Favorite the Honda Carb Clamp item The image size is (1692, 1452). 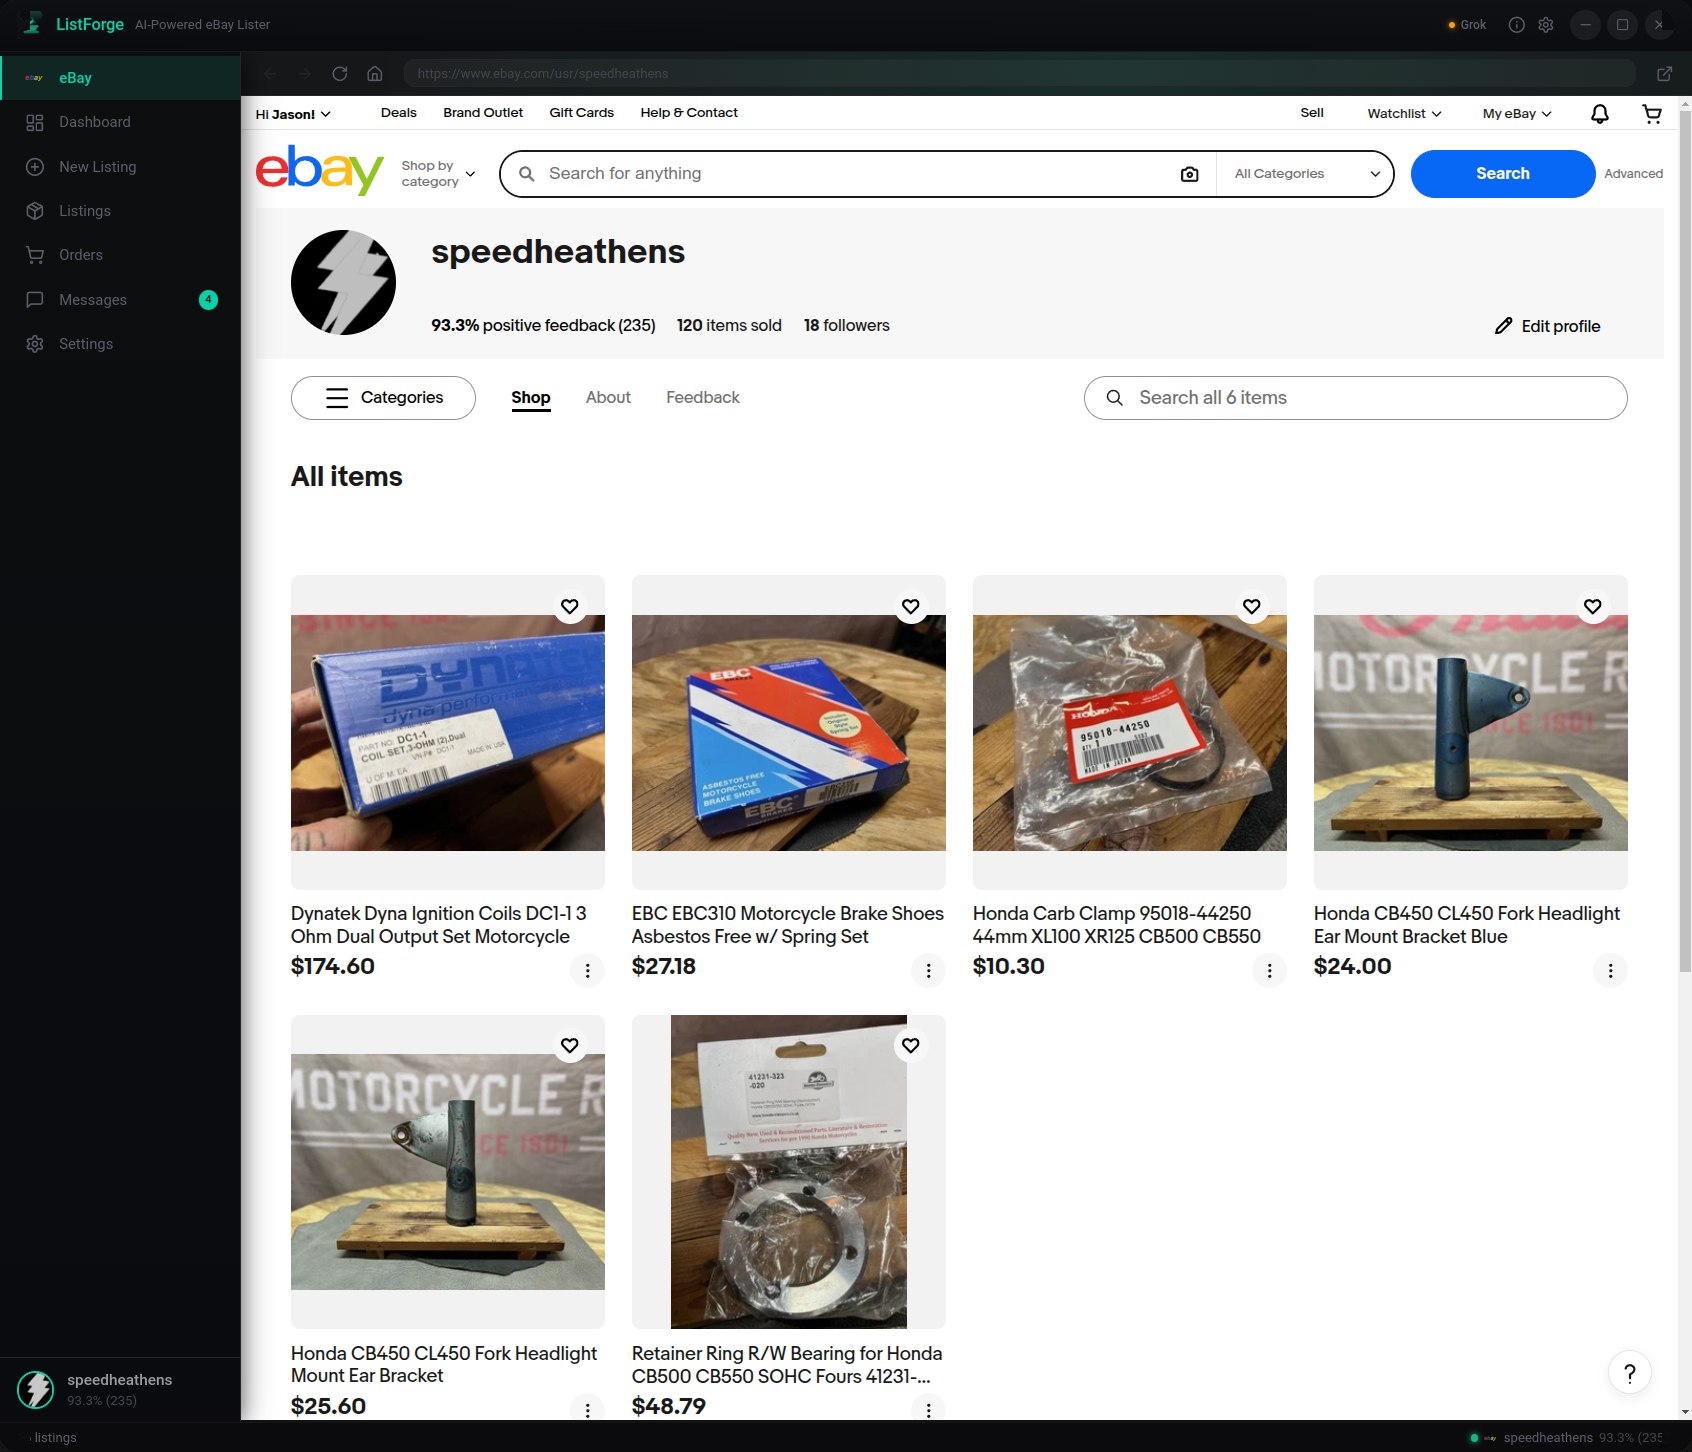click(1252, 606)
